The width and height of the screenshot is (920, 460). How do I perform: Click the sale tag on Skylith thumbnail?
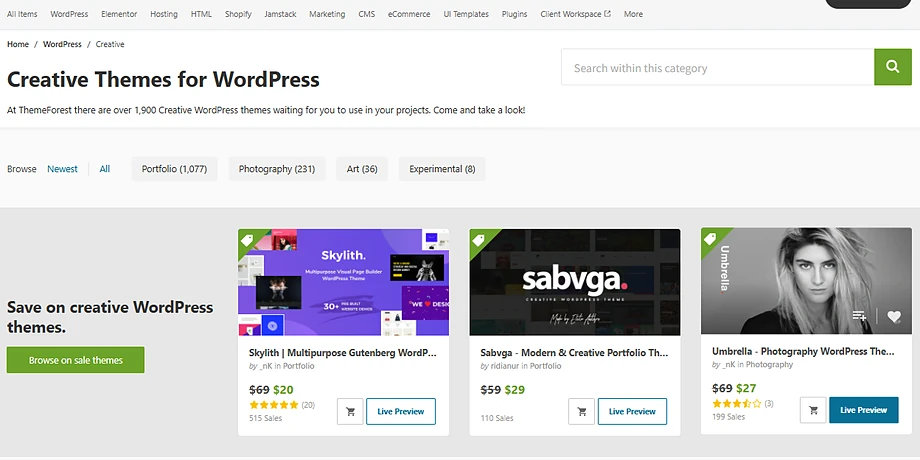click(246, 239)
